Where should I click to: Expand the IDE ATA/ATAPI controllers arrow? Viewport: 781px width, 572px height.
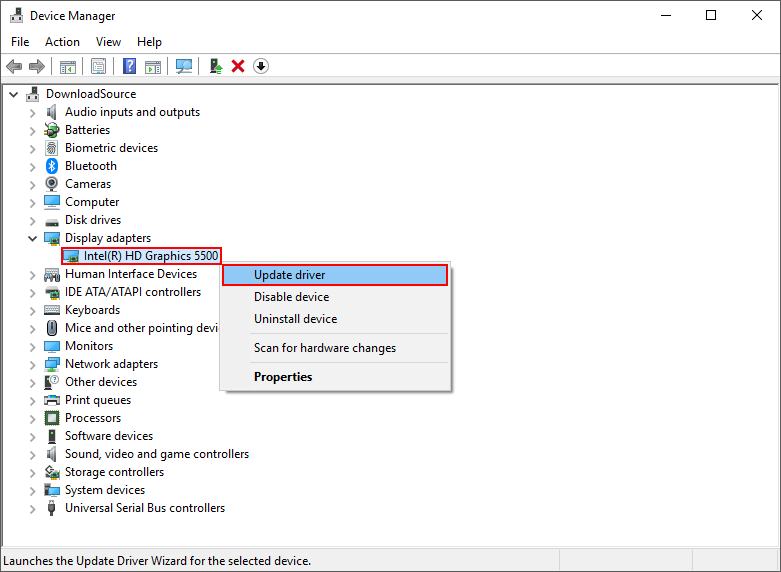tap(32, 293)
